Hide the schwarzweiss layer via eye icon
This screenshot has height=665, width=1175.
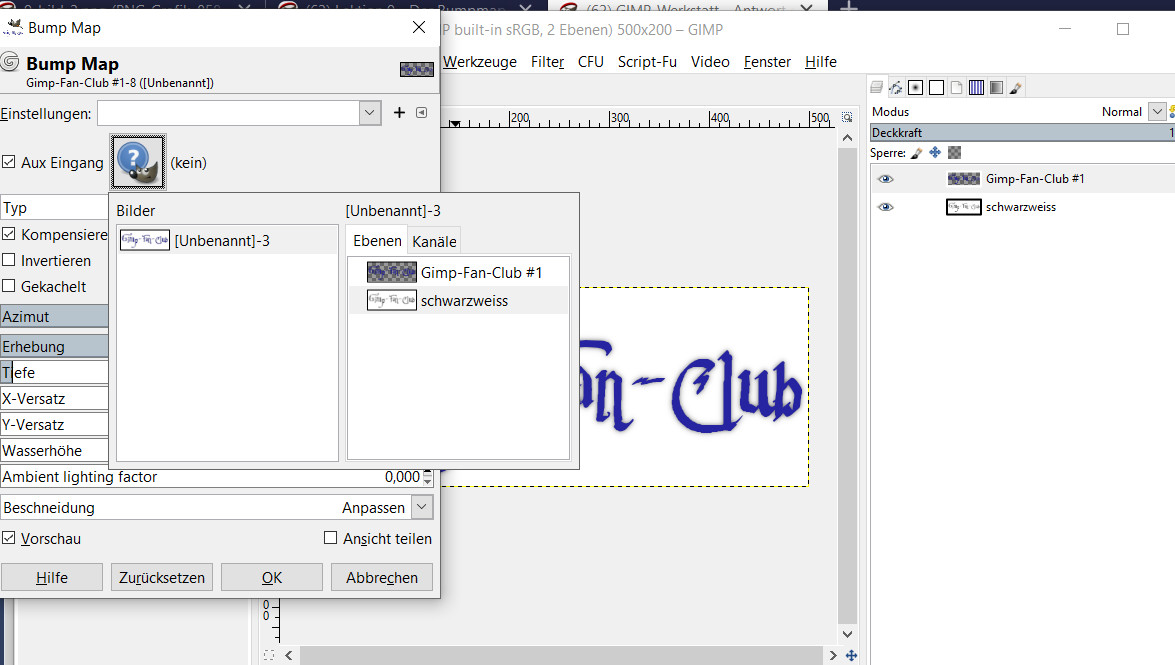(886, 207)
